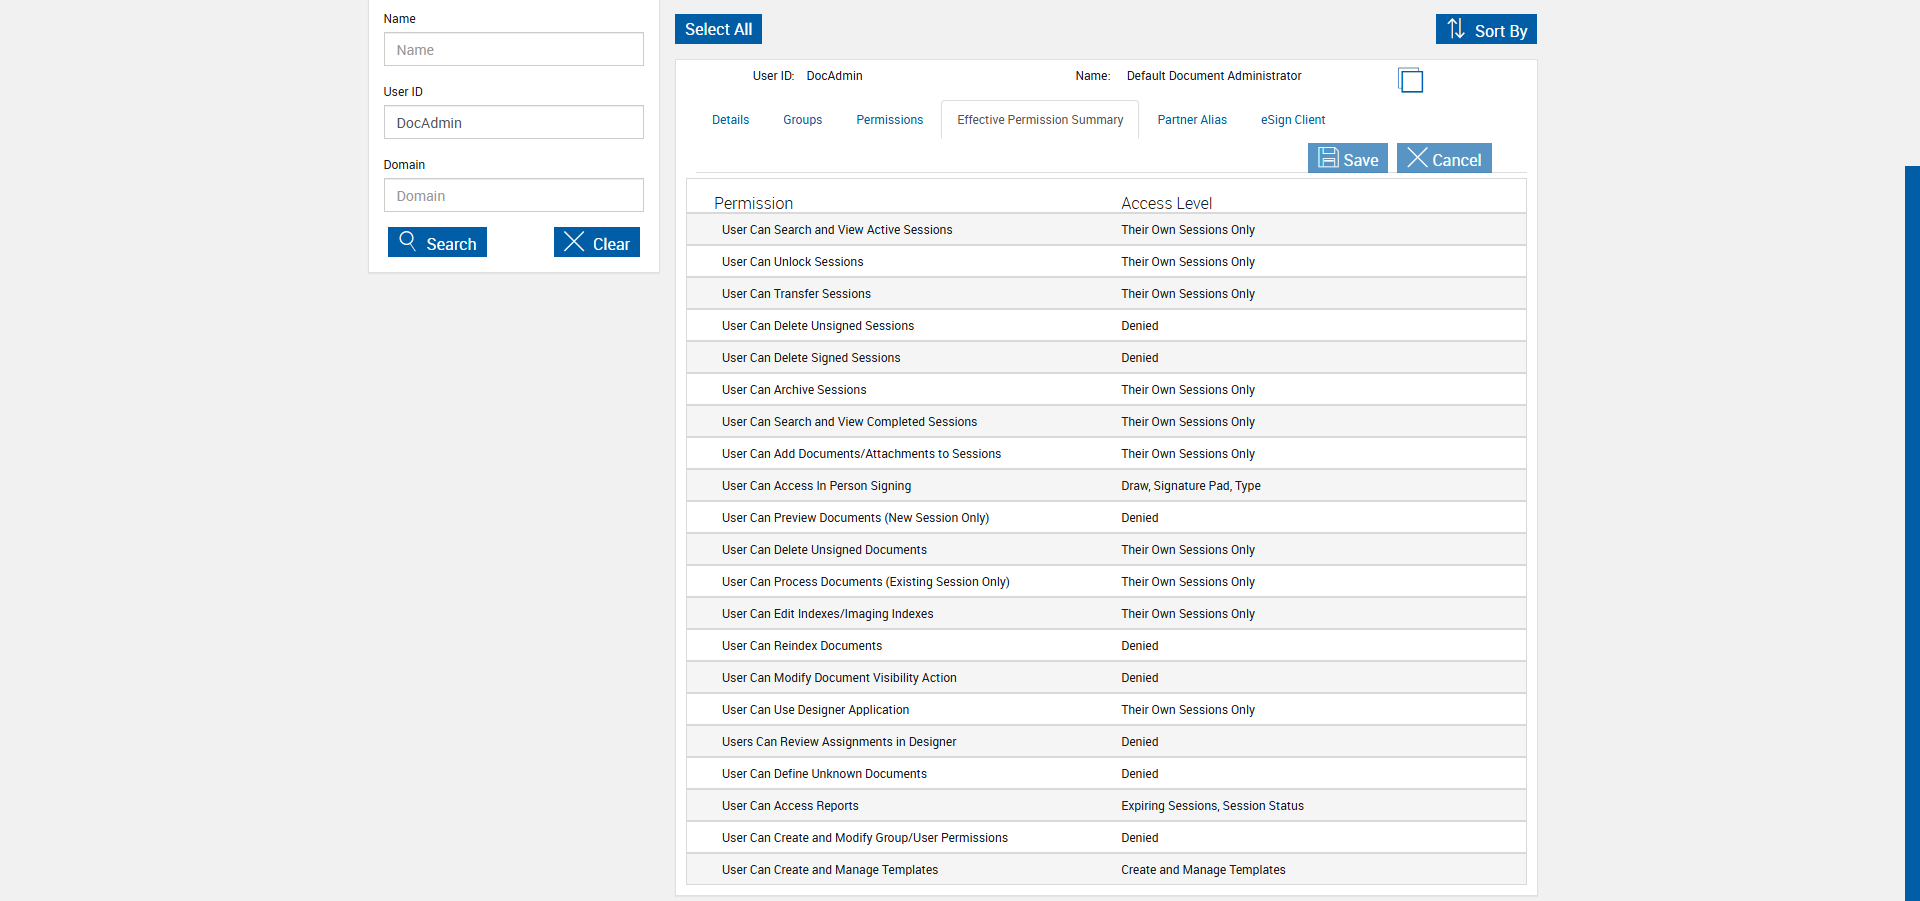Click the X icon on Cancel button
Viewport: 1920px width, 901px height.
[1417, 157]
